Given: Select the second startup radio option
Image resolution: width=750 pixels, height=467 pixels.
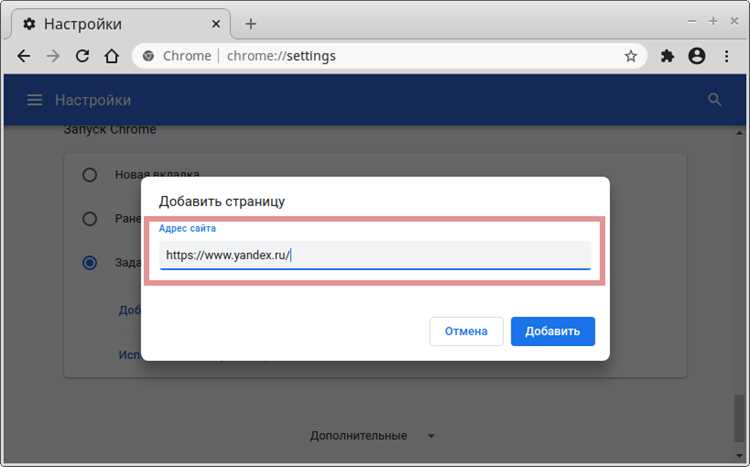Looking at the screenshot, I should click(x=89, y=219).
